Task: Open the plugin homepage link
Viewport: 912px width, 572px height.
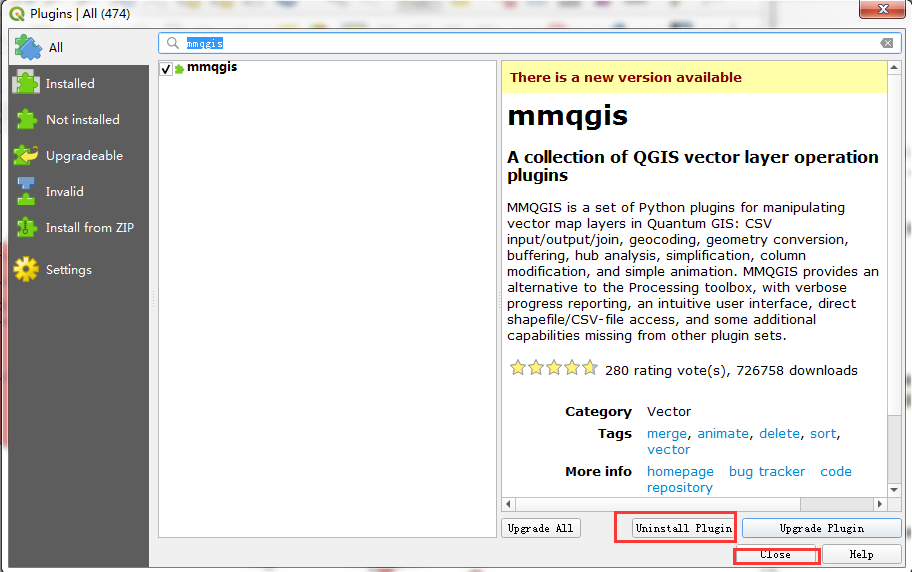Action: tap(680, 472)
